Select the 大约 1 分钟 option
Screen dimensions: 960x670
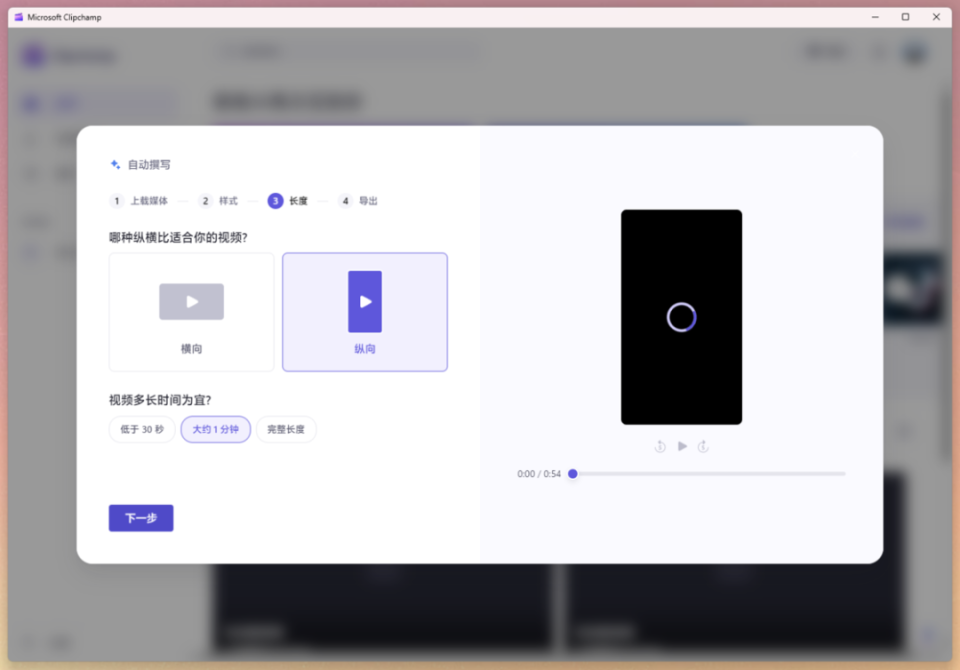coord(215,429)
